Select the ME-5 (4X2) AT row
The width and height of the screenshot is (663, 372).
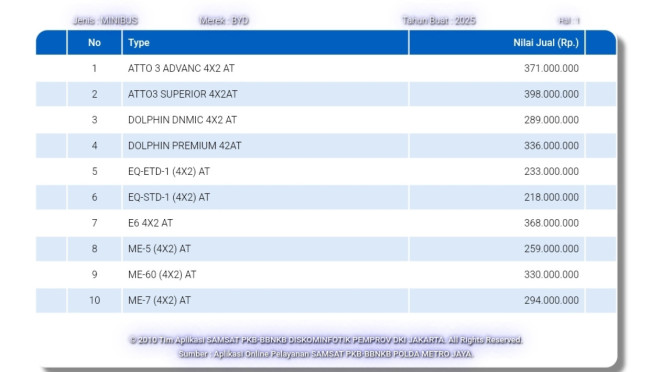326,249
